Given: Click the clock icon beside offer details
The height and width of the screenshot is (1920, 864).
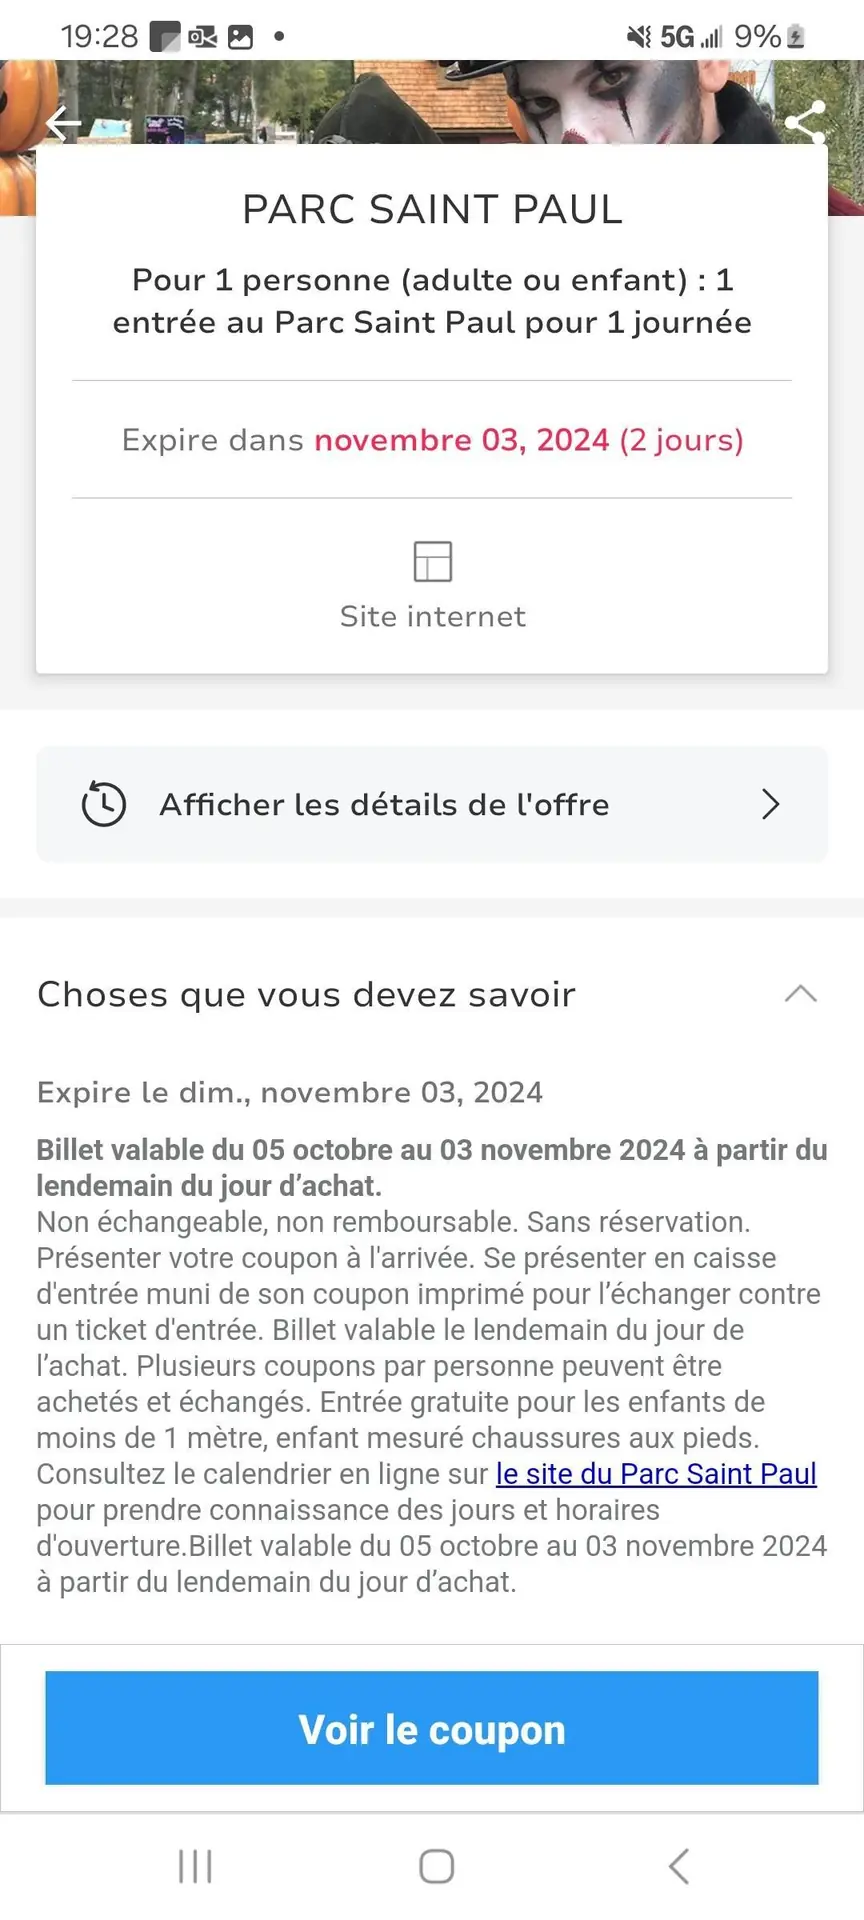Looking at the screenshot, I should (x=104, y=804).
